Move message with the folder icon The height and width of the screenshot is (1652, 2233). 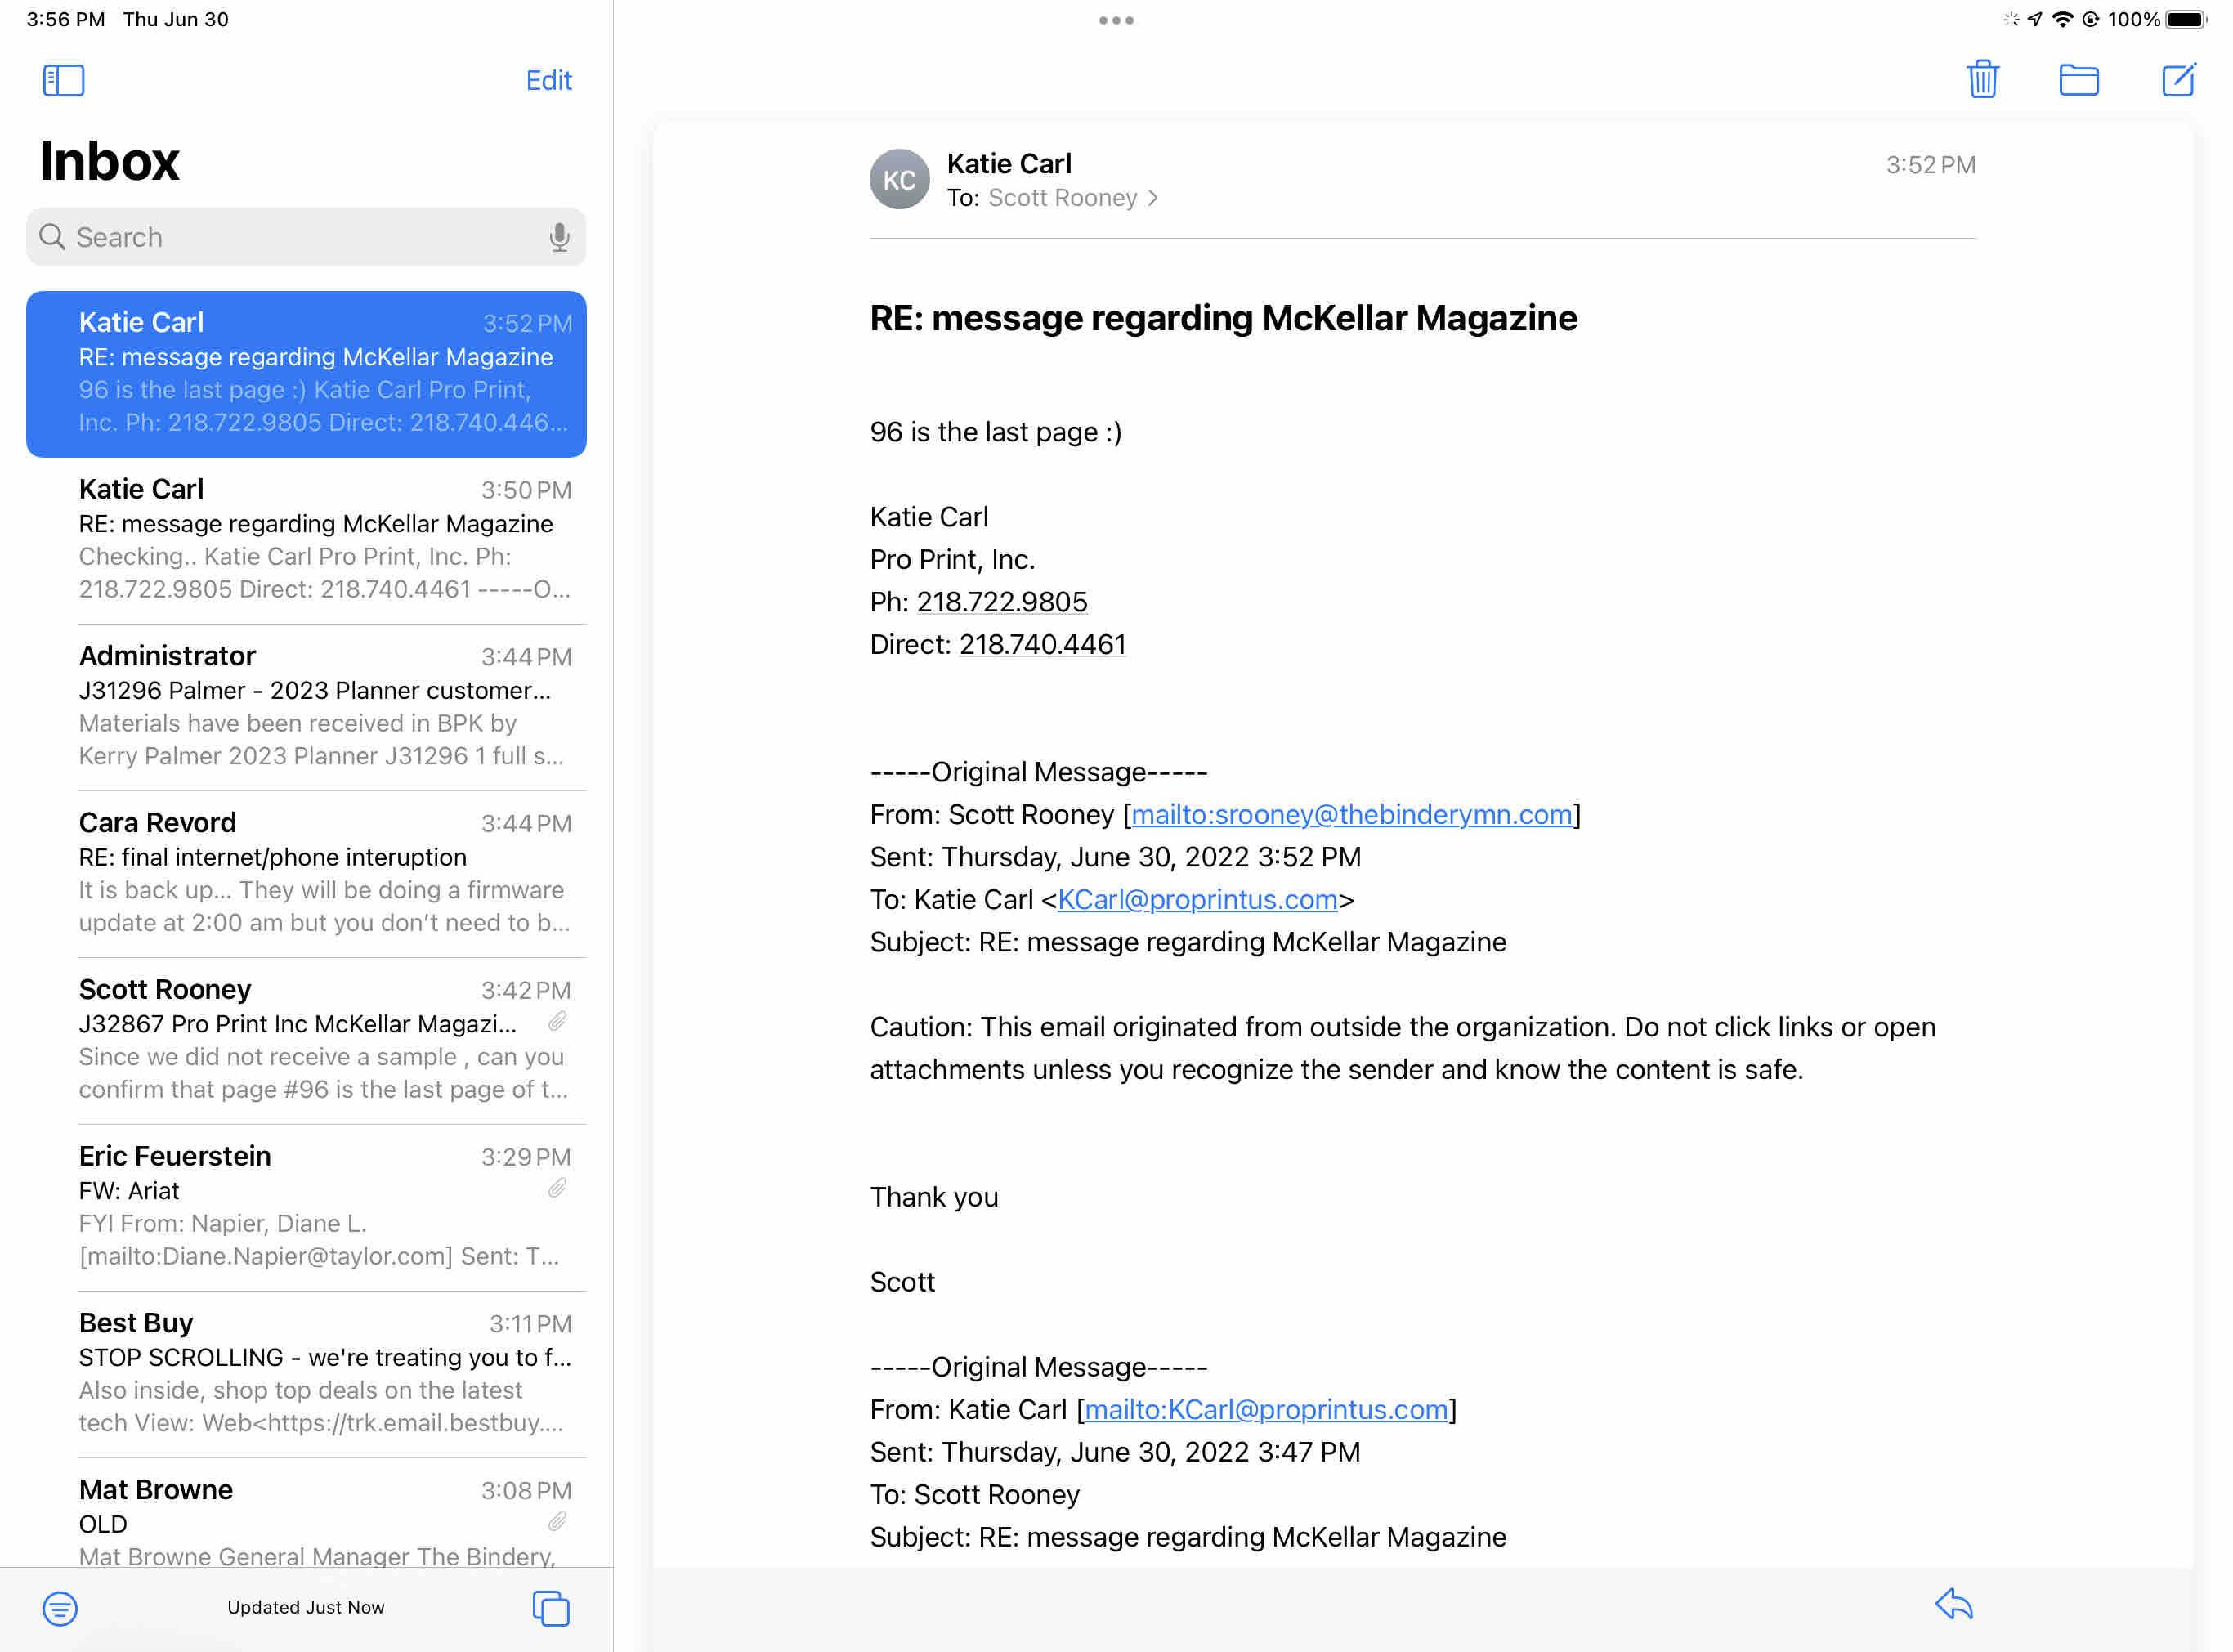(x=2078, y=80)
